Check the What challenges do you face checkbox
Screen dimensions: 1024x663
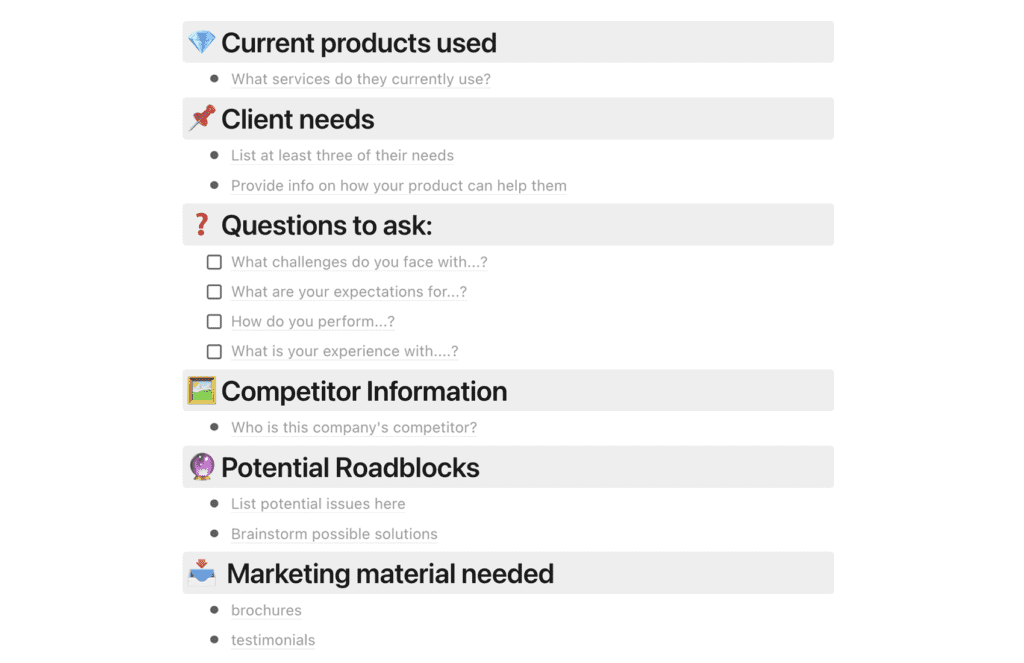pos(214,262)
